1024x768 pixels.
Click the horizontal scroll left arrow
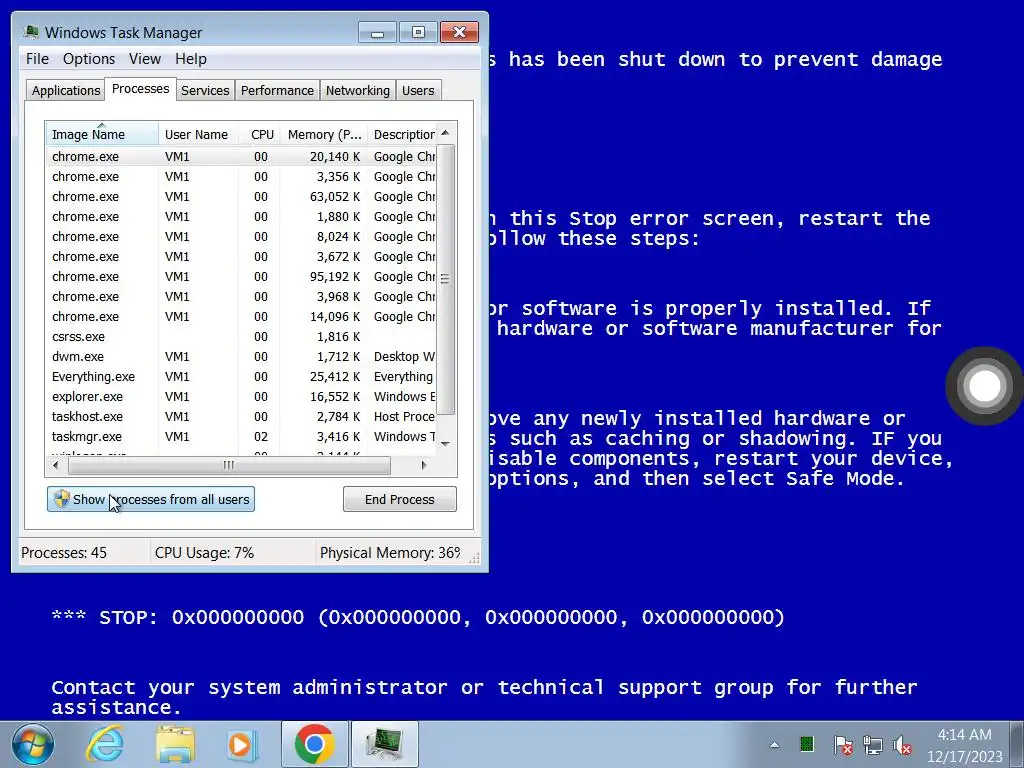(x=56, y=466)
